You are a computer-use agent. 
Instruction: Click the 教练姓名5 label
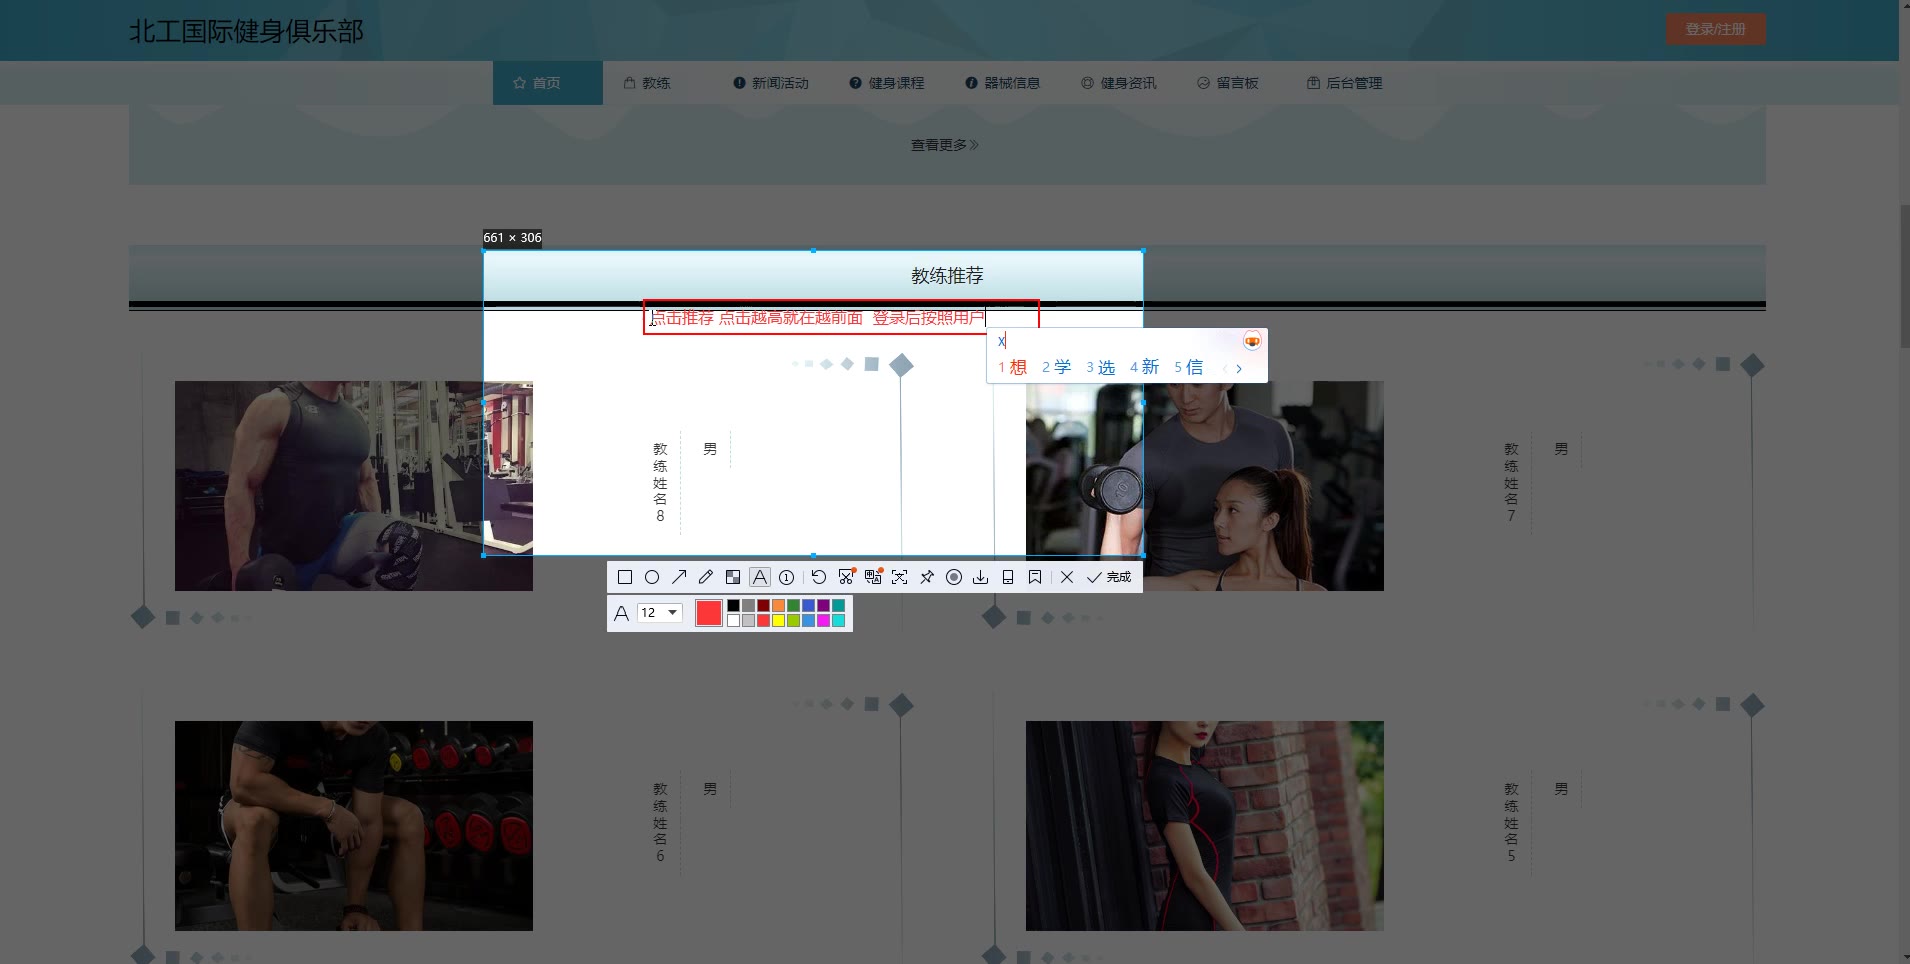pos(1511,823)
